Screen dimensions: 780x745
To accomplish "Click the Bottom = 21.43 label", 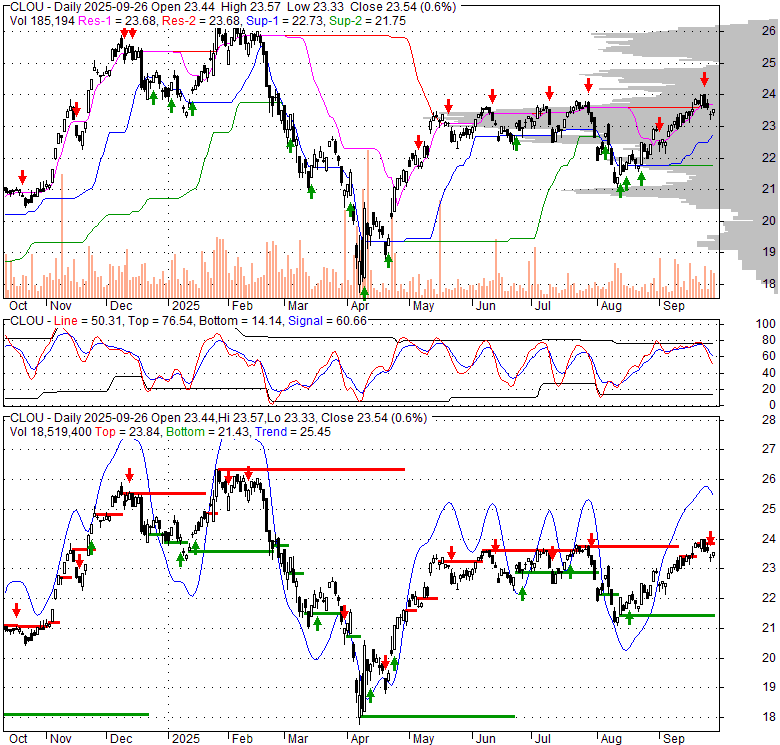I will point(208,432).
